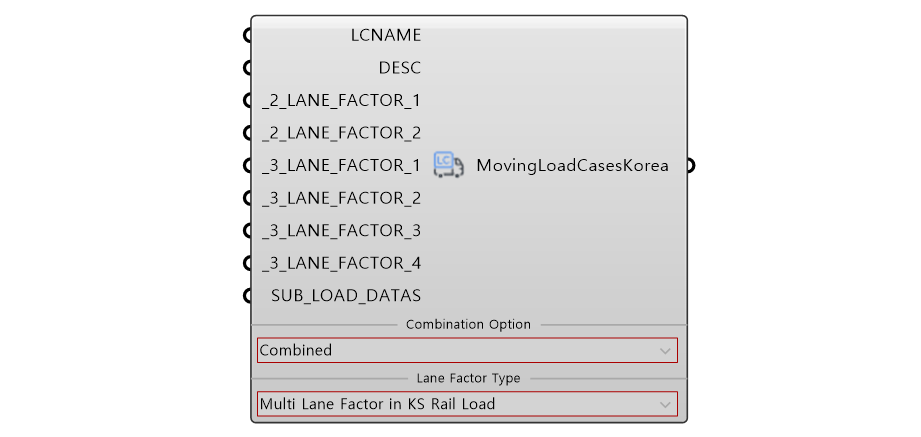Viewport: 921px width, 437px height.
Task: Click the _3_LANE_FACTOR_1 parameter label
Action: (342, 166)
